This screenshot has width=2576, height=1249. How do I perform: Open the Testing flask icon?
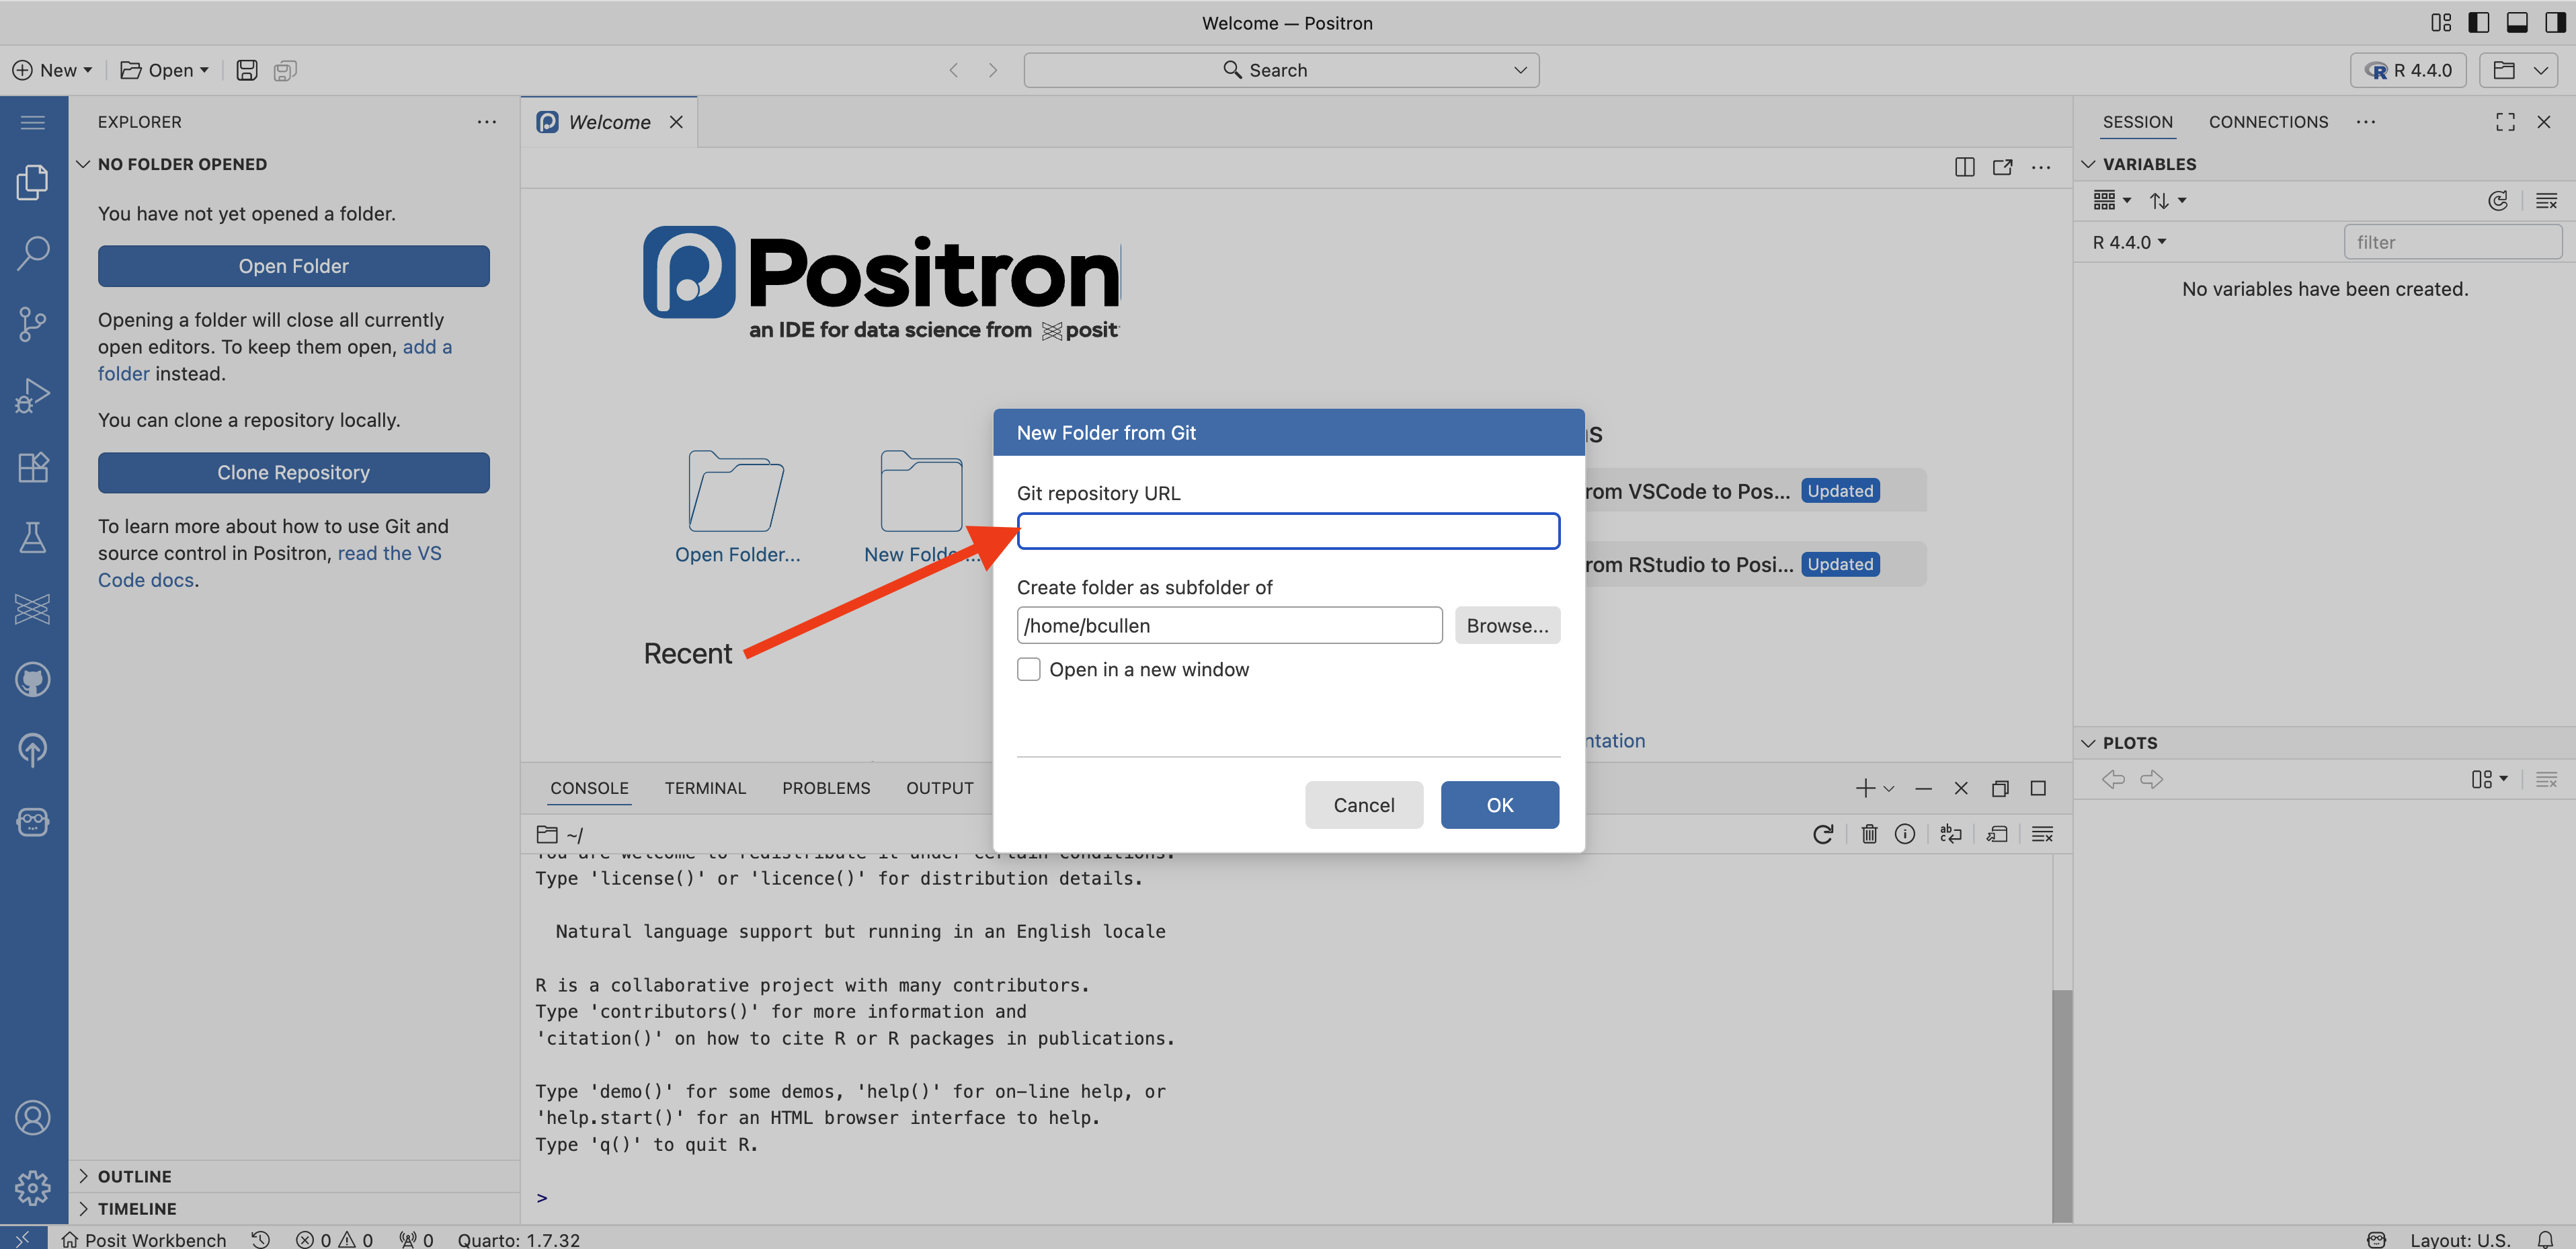32,538
